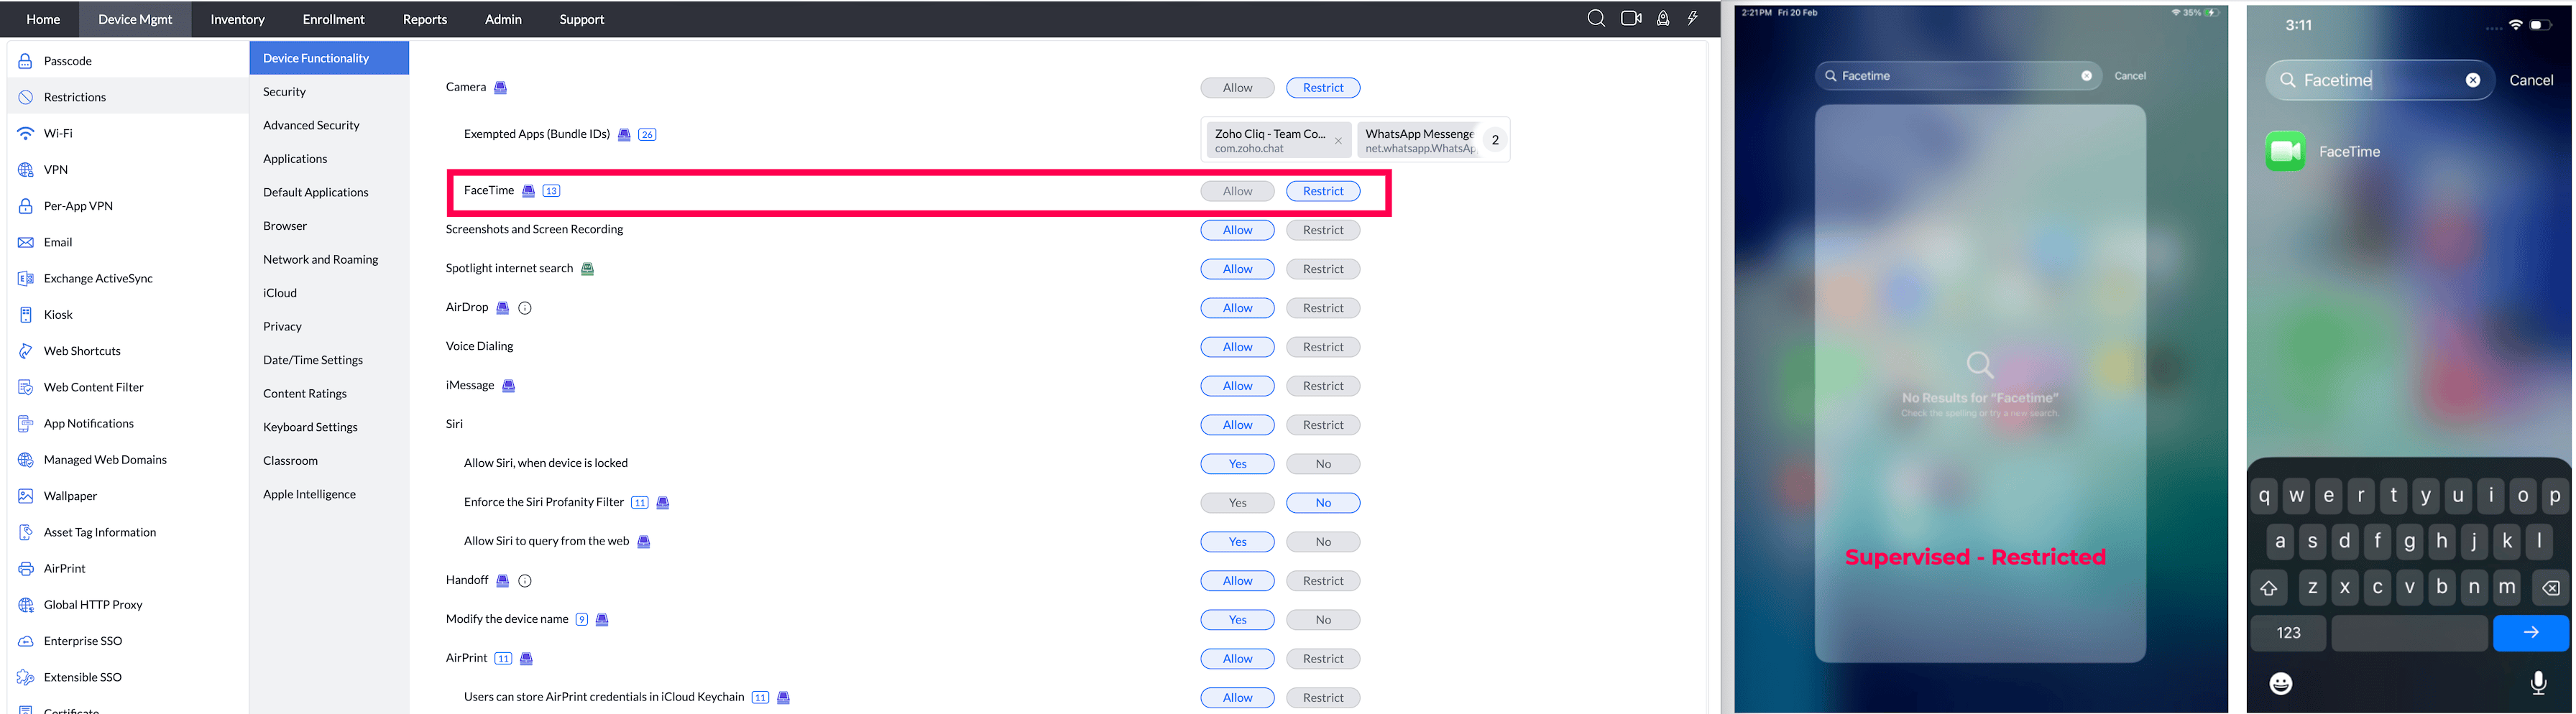2576x714 pixels.
Task: Choose Yes for Enforce the Siri Profanity Filter
Action: (1237, 503)
